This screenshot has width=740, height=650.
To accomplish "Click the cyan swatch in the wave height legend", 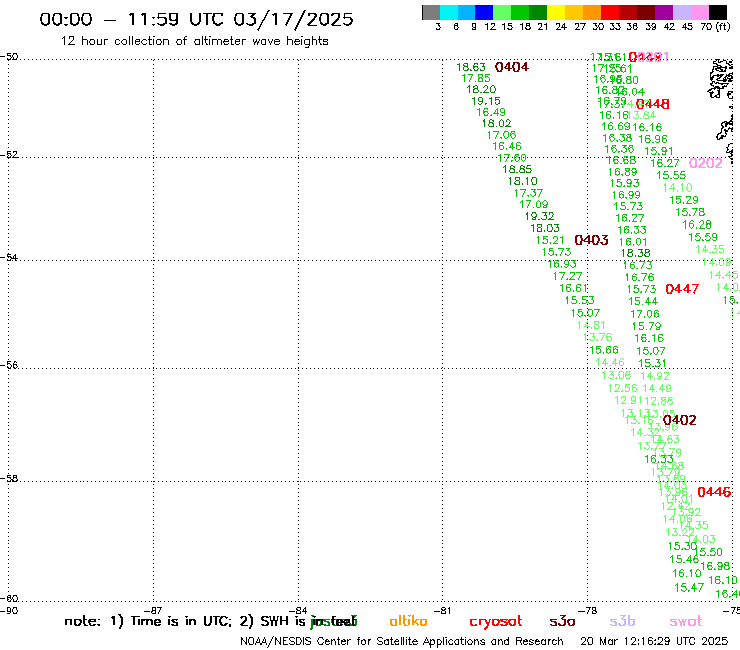I will 449,12.
